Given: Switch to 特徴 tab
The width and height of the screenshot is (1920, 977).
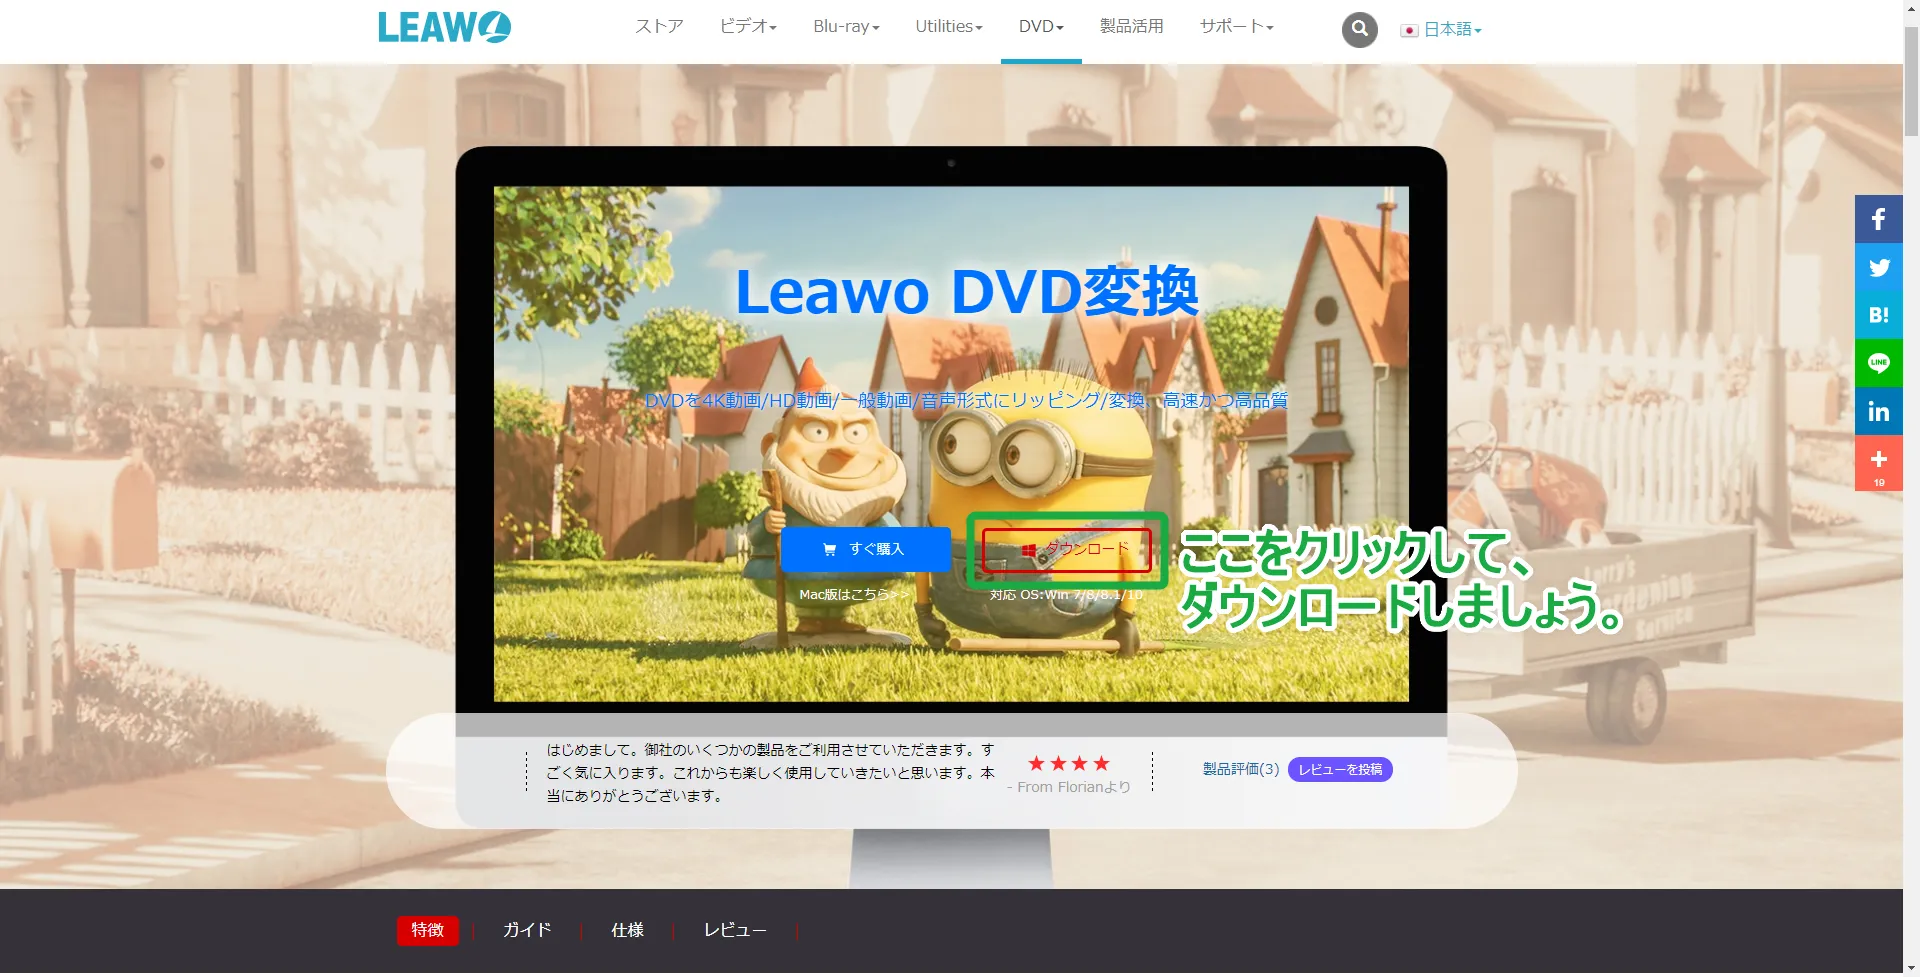Looking at the screenshot, I should [x=427, y=930].
